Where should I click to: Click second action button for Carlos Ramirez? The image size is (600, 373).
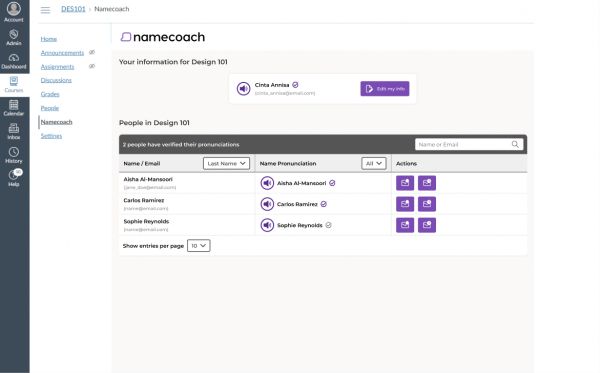tap(427, 204)
